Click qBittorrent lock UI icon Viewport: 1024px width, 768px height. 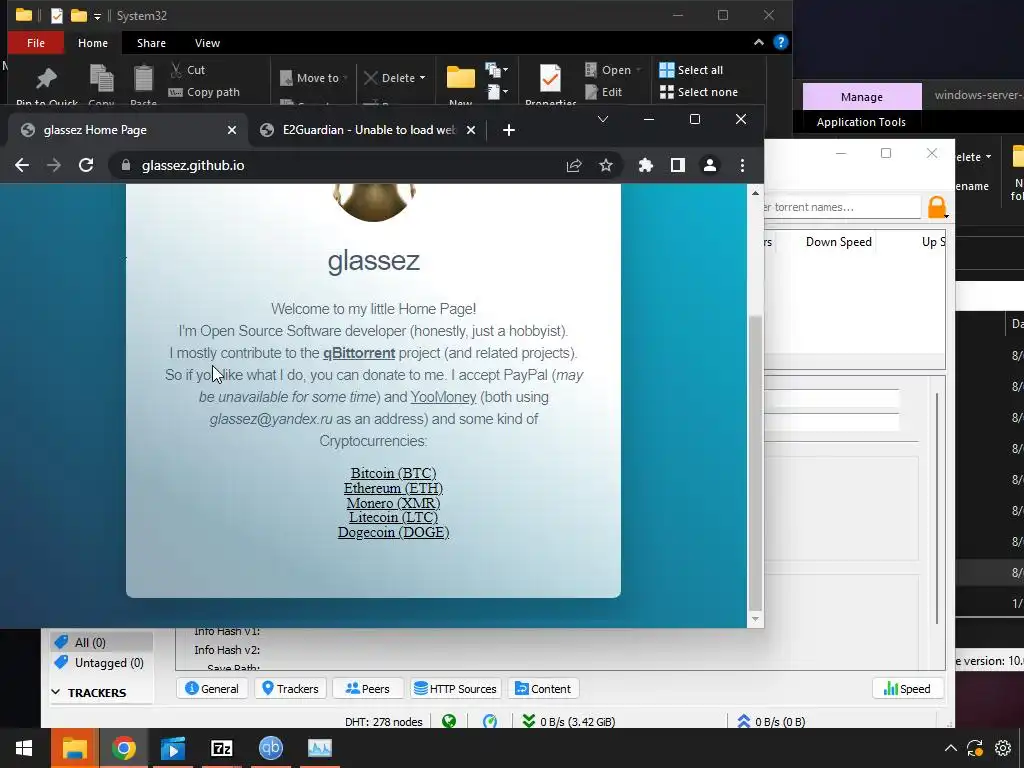pyautogui.click(x=936, y=207)
